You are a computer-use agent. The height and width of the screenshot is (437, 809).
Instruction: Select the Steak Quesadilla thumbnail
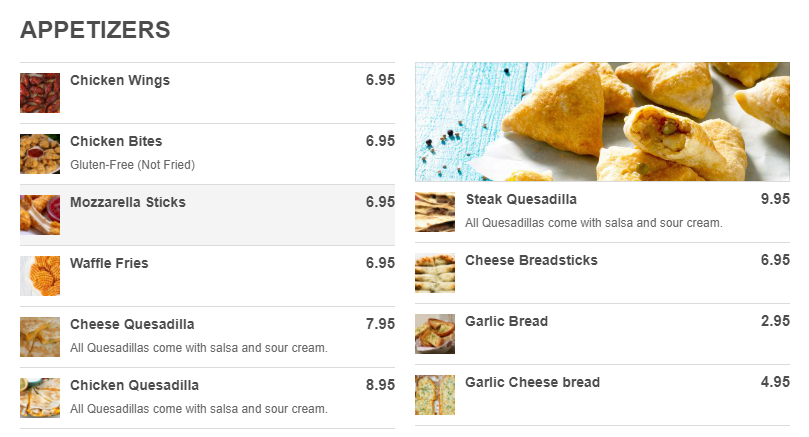(x=435, y=212)
